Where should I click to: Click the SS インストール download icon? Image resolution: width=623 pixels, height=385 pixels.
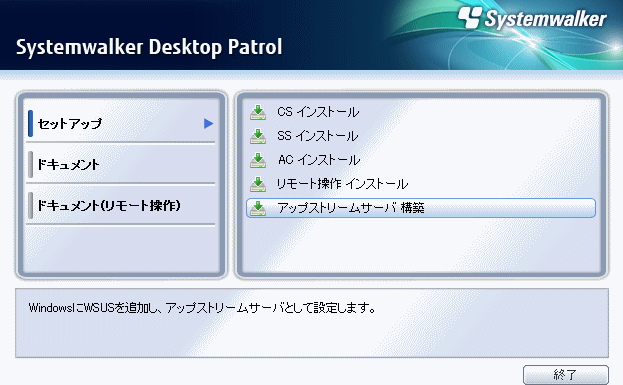point(258,136)
